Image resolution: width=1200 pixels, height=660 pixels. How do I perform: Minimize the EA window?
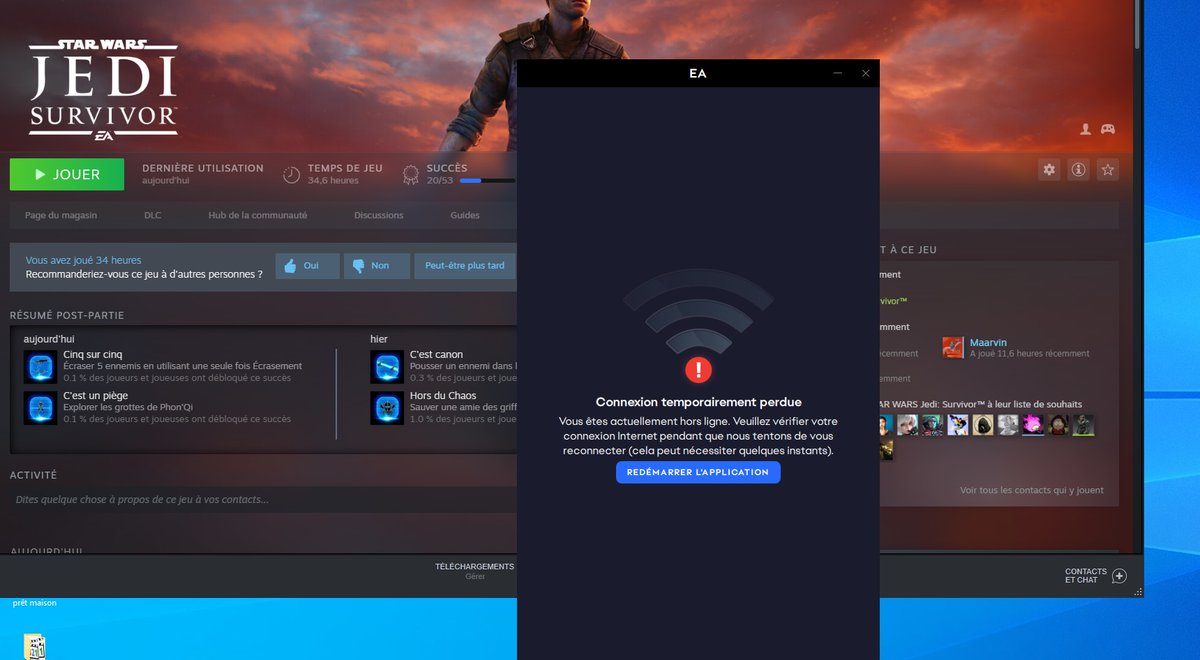[x=838, y=73]
